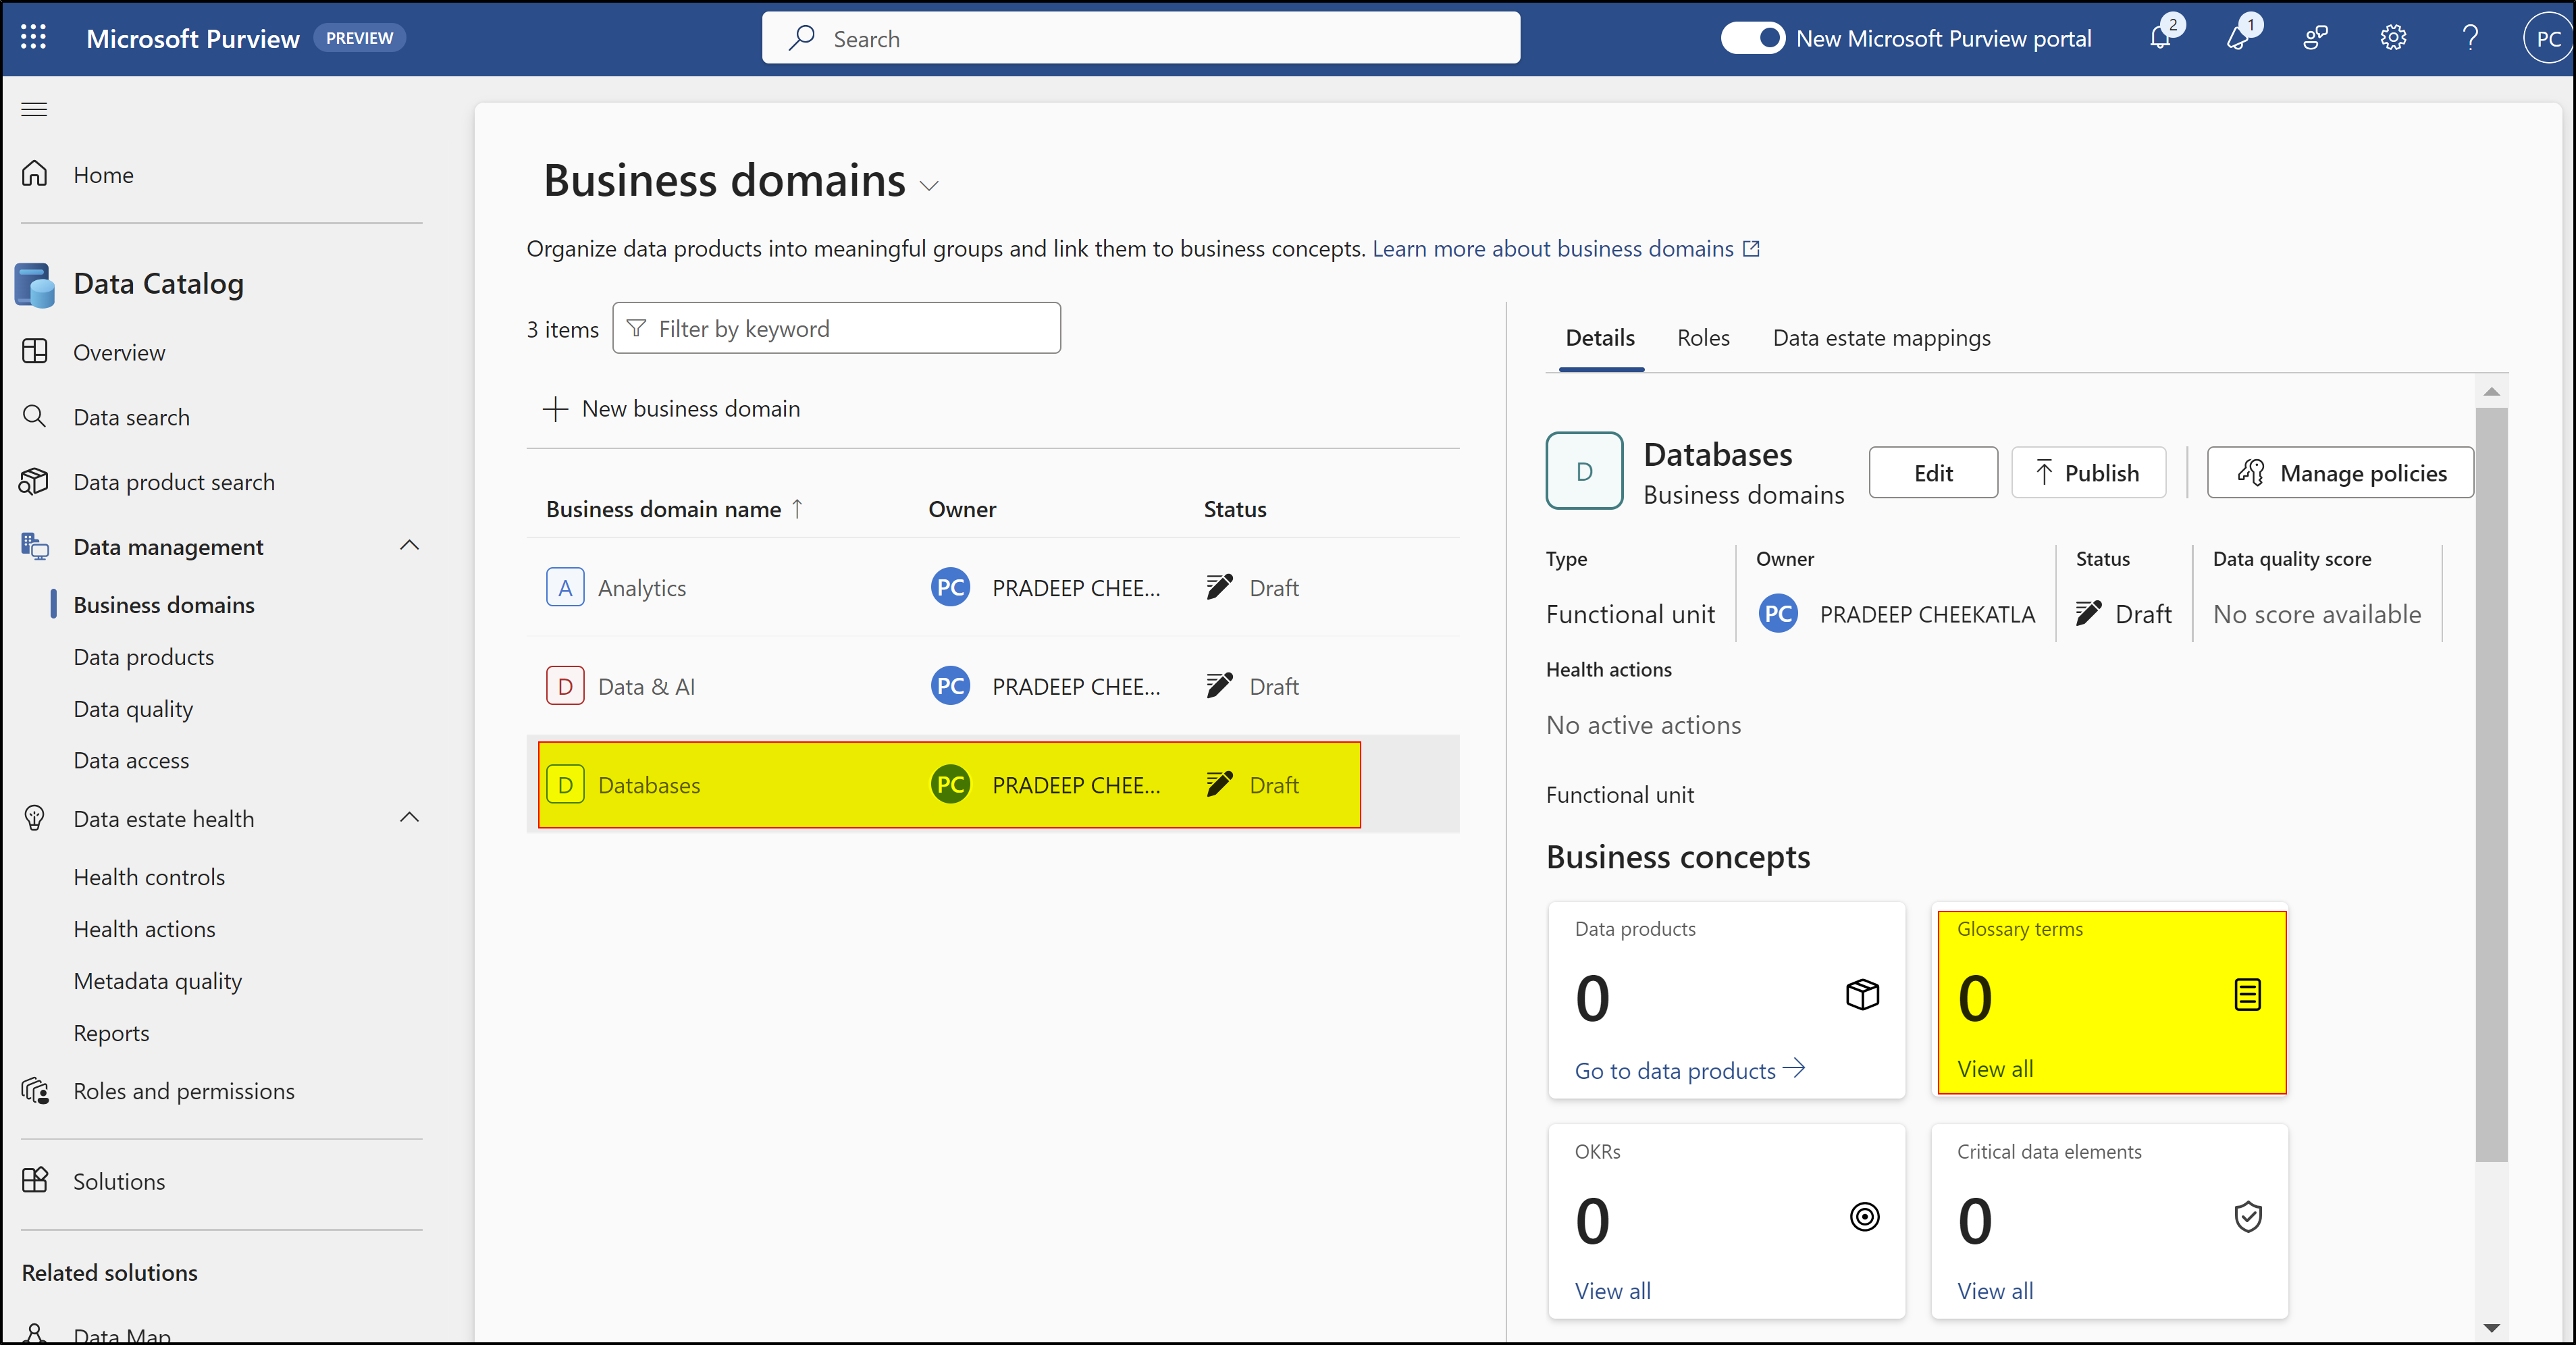Screen dimensions: 2576x1345
Task: Open Data access in sidebar
Action: [x=131, y=760]
